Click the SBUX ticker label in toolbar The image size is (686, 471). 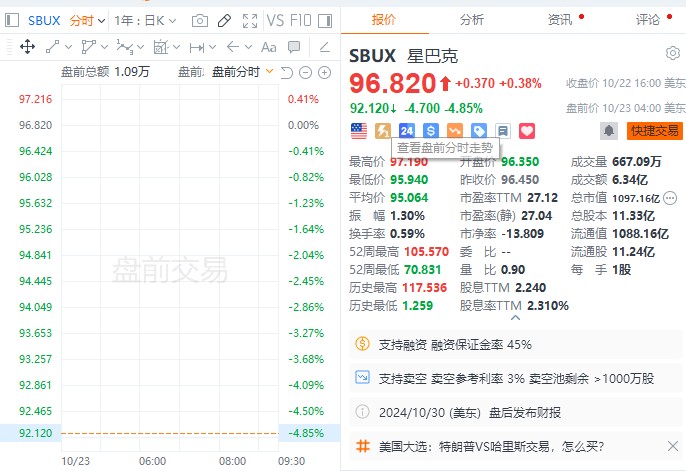click(x=44, y=21)
